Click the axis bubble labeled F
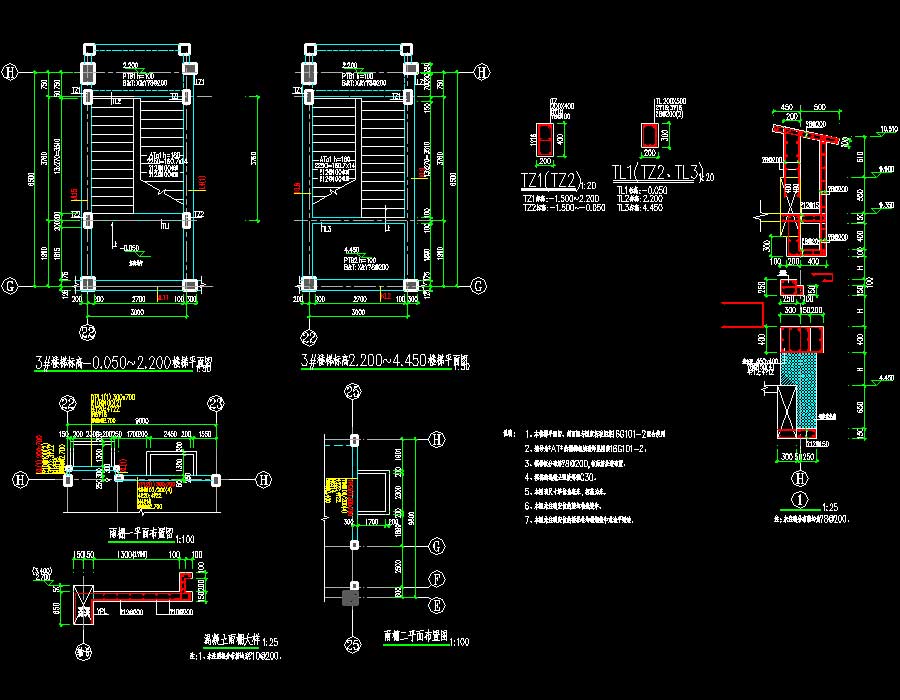Image resolution: width=900 pixels, height=700 pixels. (437, 579)
